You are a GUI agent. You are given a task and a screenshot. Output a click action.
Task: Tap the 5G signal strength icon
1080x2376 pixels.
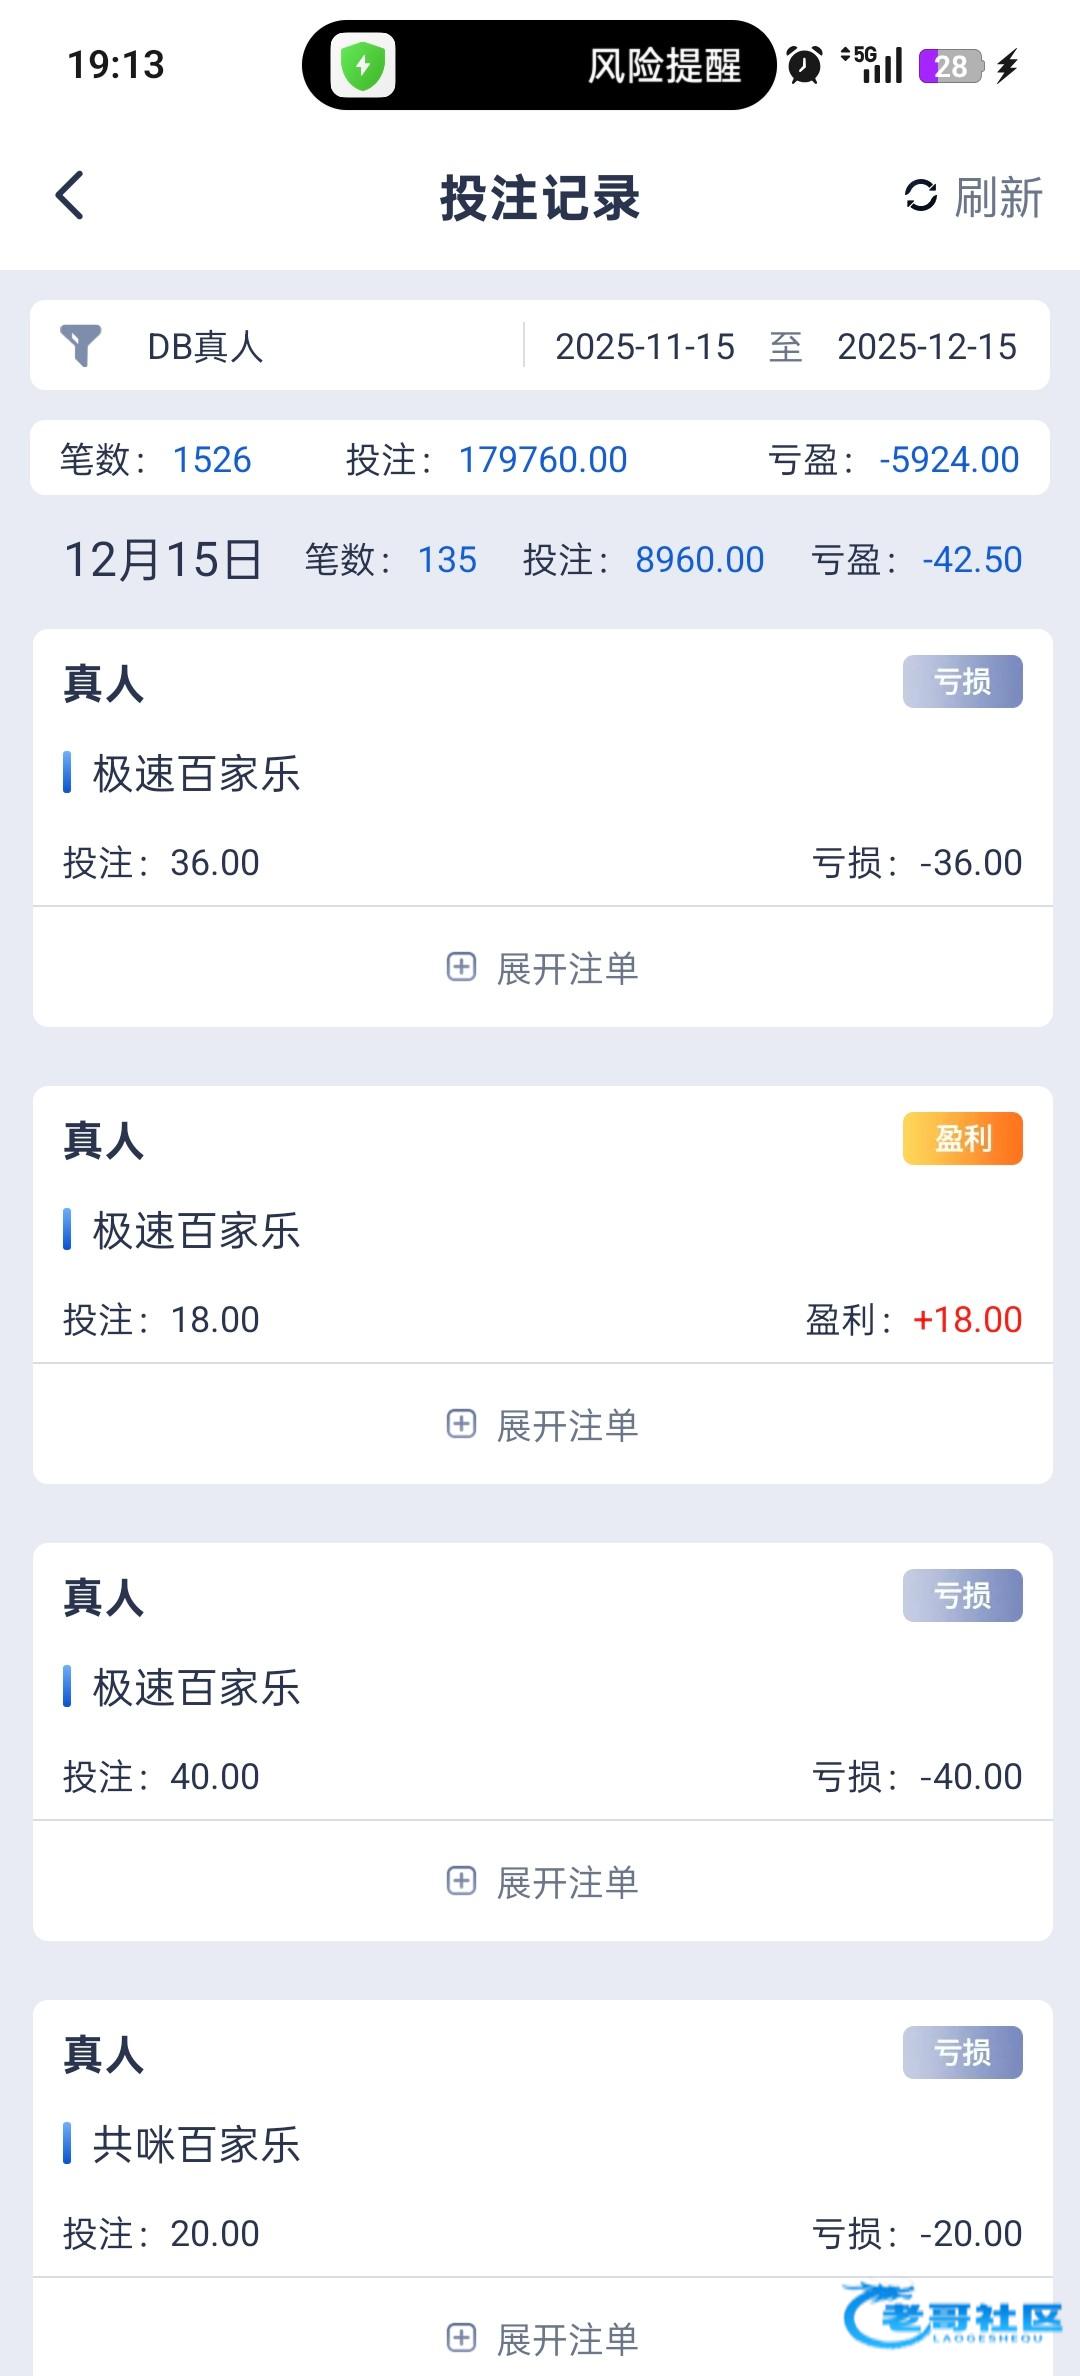coord(872,66)
